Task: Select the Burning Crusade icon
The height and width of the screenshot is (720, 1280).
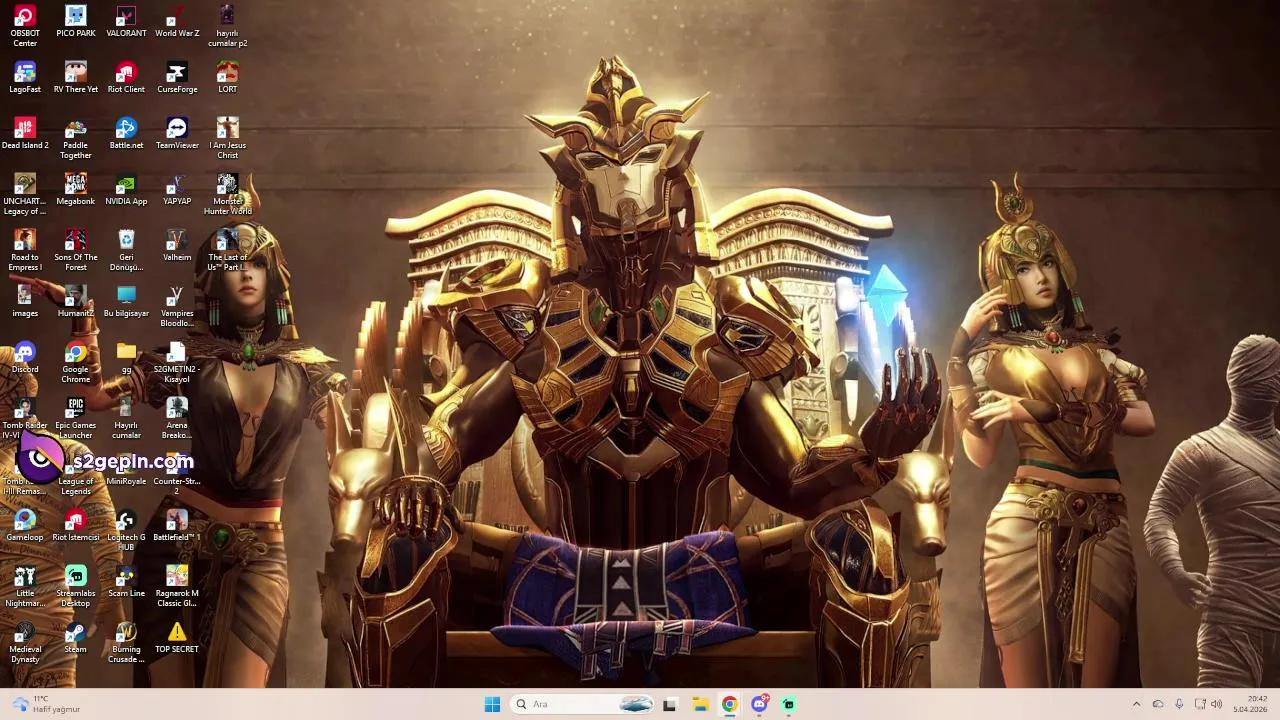Action: coord(126,642)
